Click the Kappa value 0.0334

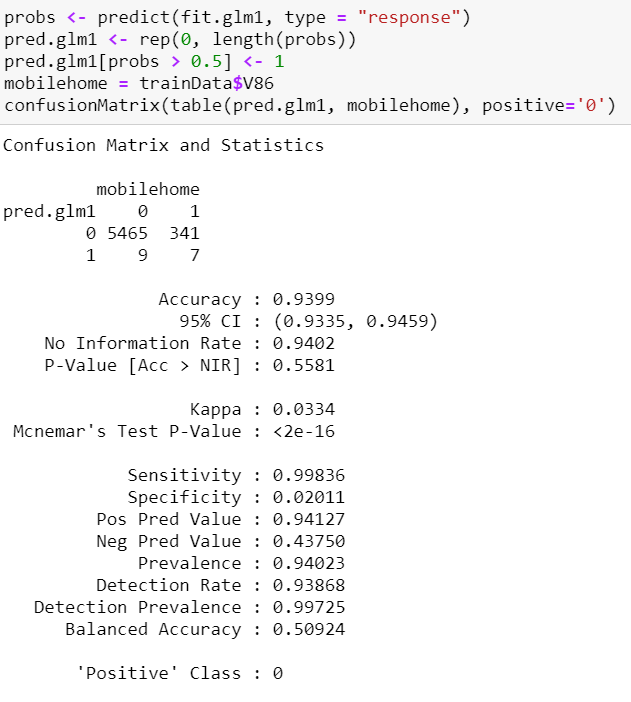(304, 409)
